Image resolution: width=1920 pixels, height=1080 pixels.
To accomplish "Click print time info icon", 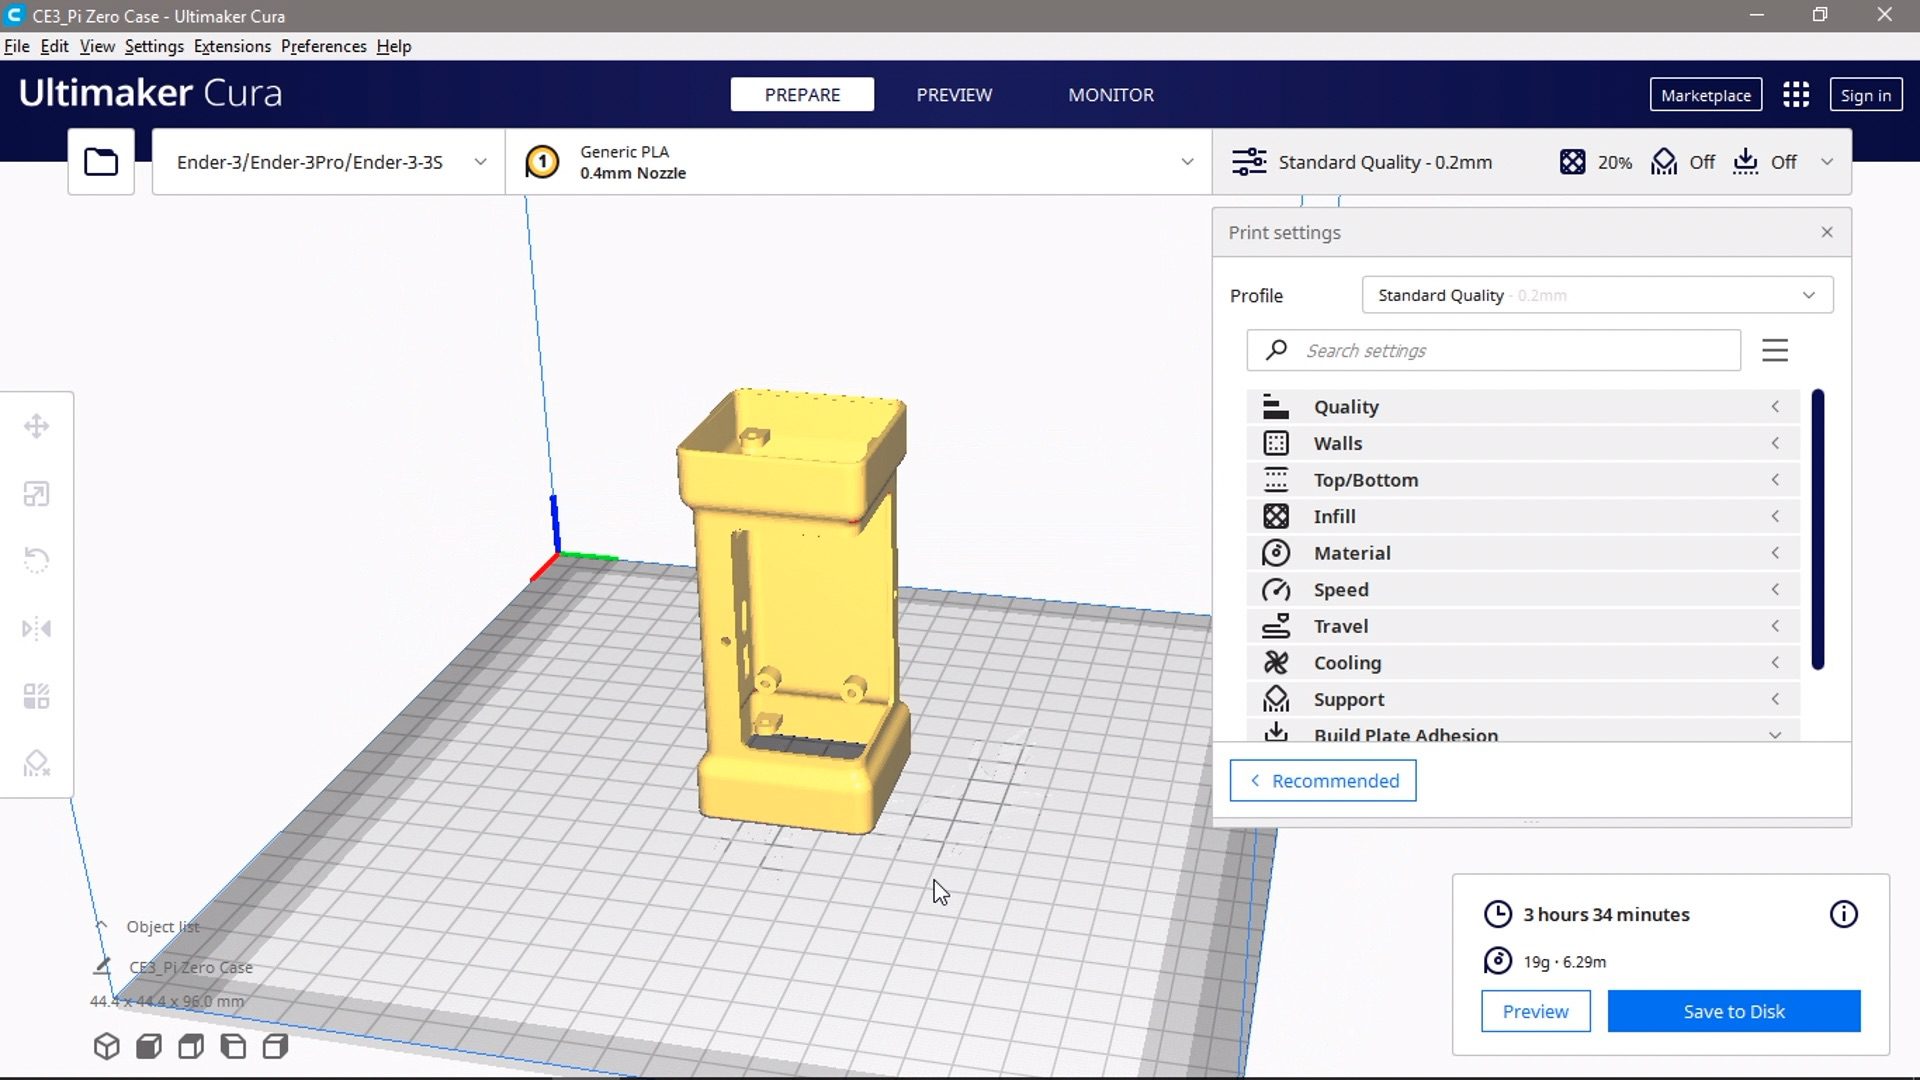I will 1843,914.
